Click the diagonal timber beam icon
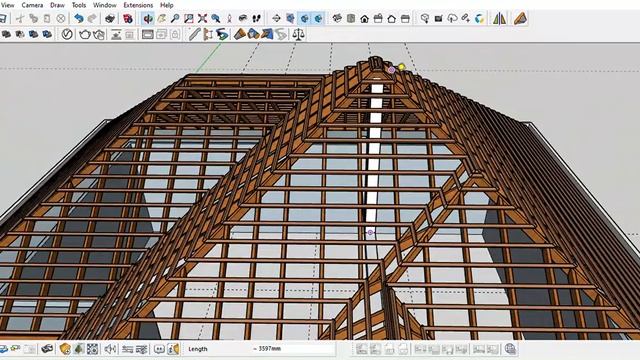This screenshot has height=360, width=640. [x=194, y=34]
